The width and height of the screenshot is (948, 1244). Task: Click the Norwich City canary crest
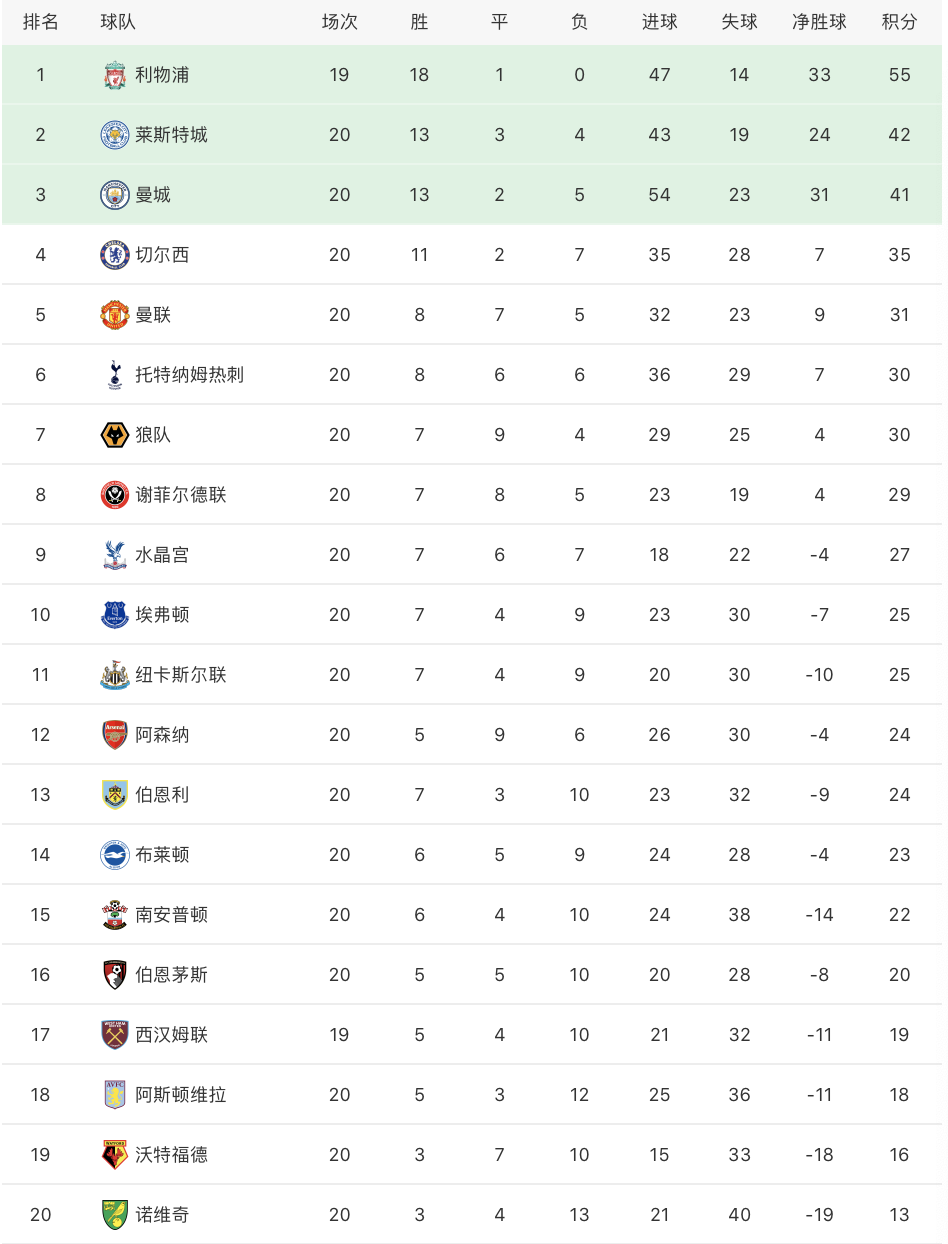pyautogui.click(x=115, y=1215)
